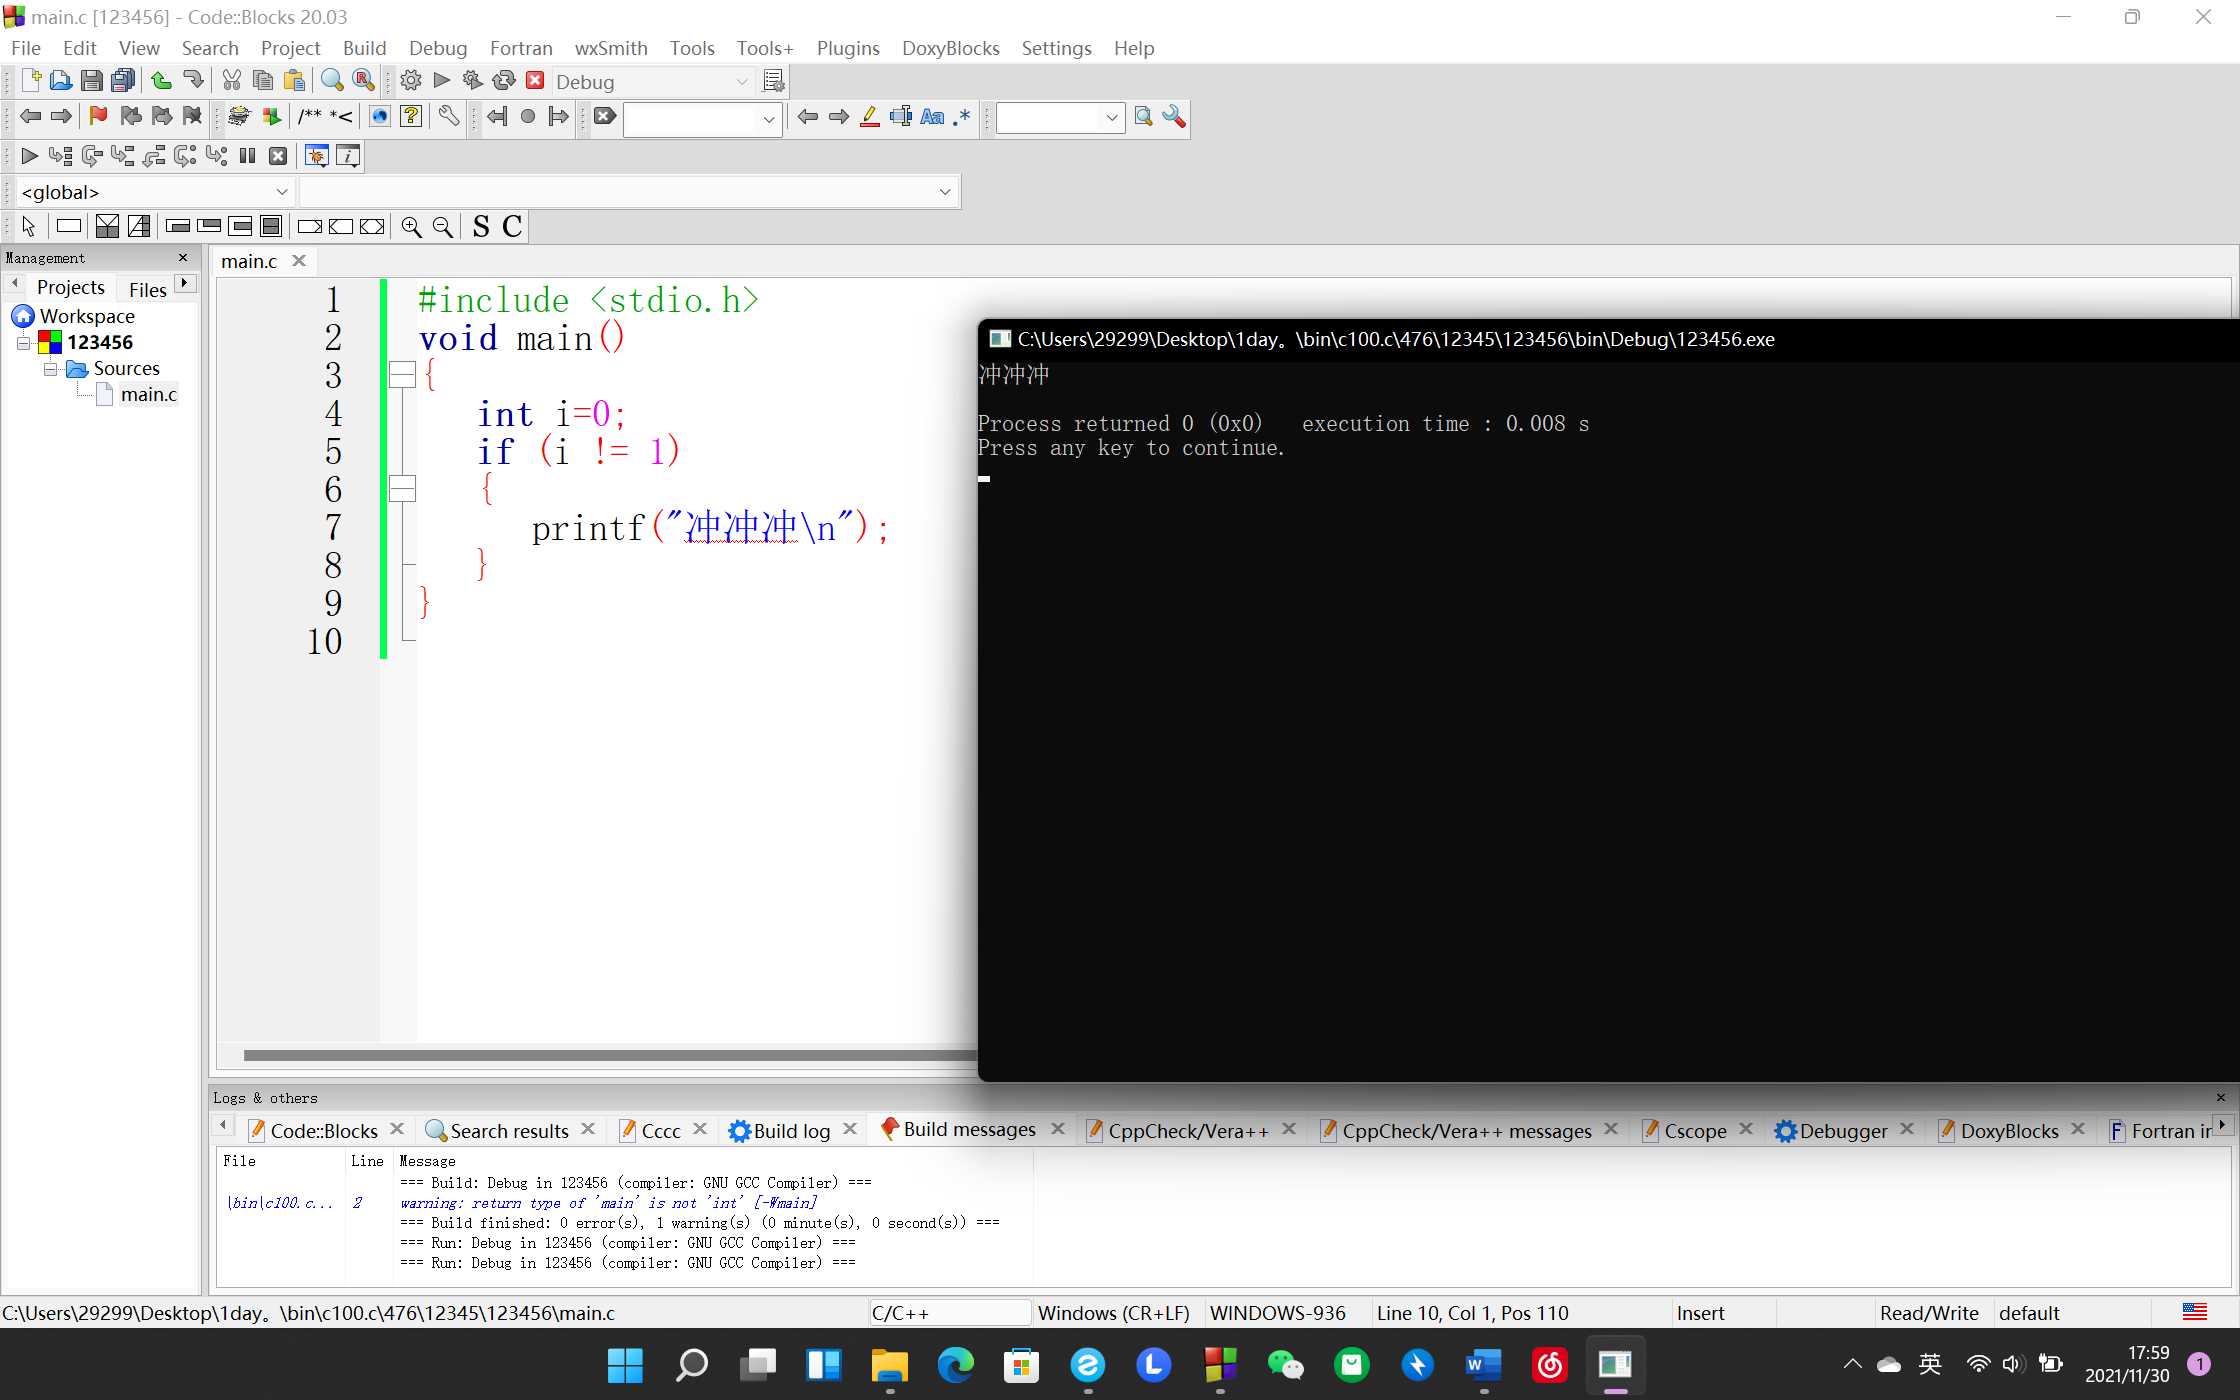Click the Rebuild icon
The image size is (2240, 1400).
pos(504,81)
